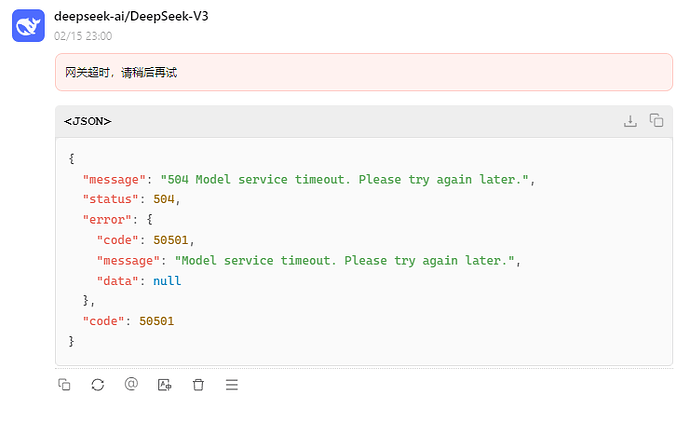Click nested "Model service timeout" message string
This screenshot has width=690, height=435.
[x=345, y=260]
